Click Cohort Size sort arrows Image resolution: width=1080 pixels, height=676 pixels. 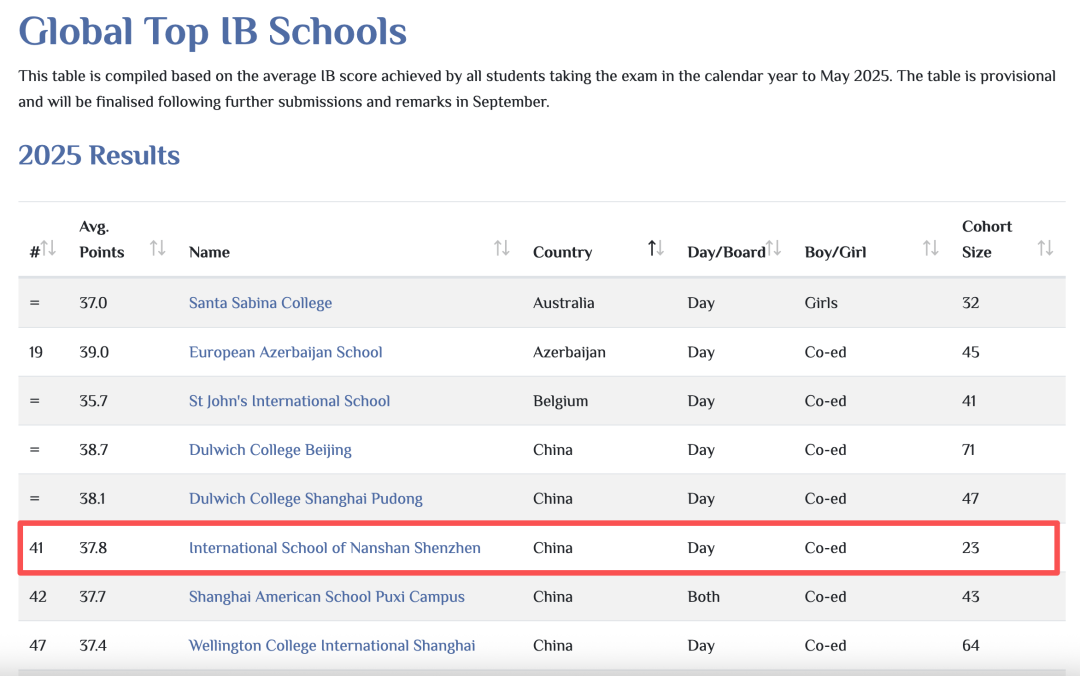coord(1045,248)
